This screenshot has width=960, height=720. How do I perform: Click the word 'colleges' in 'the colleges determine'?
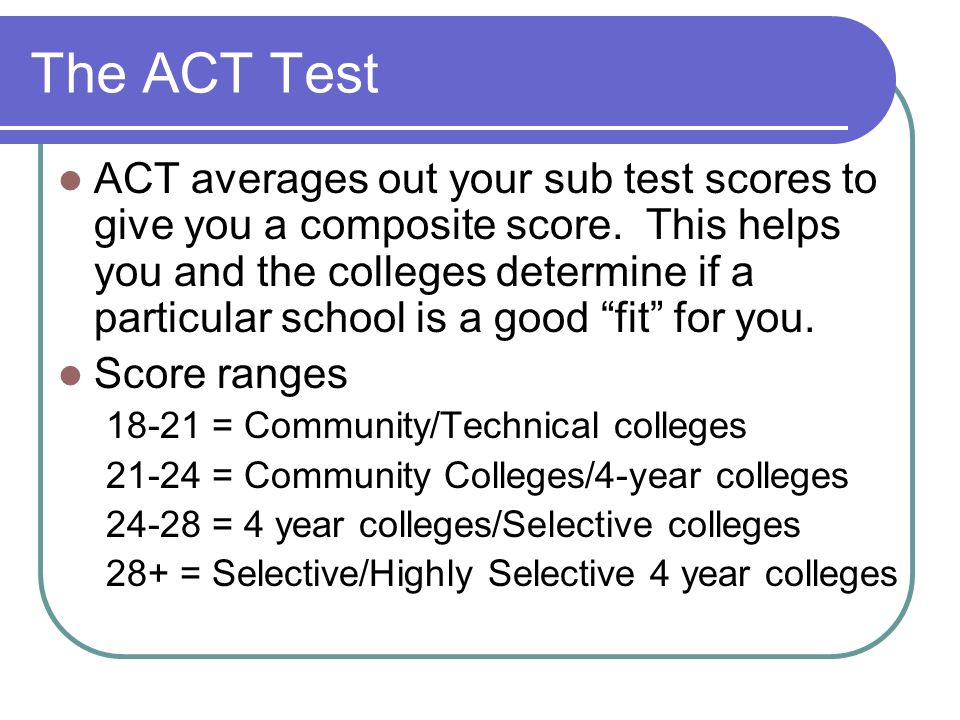pyautogui.click(x=407, y=272)
